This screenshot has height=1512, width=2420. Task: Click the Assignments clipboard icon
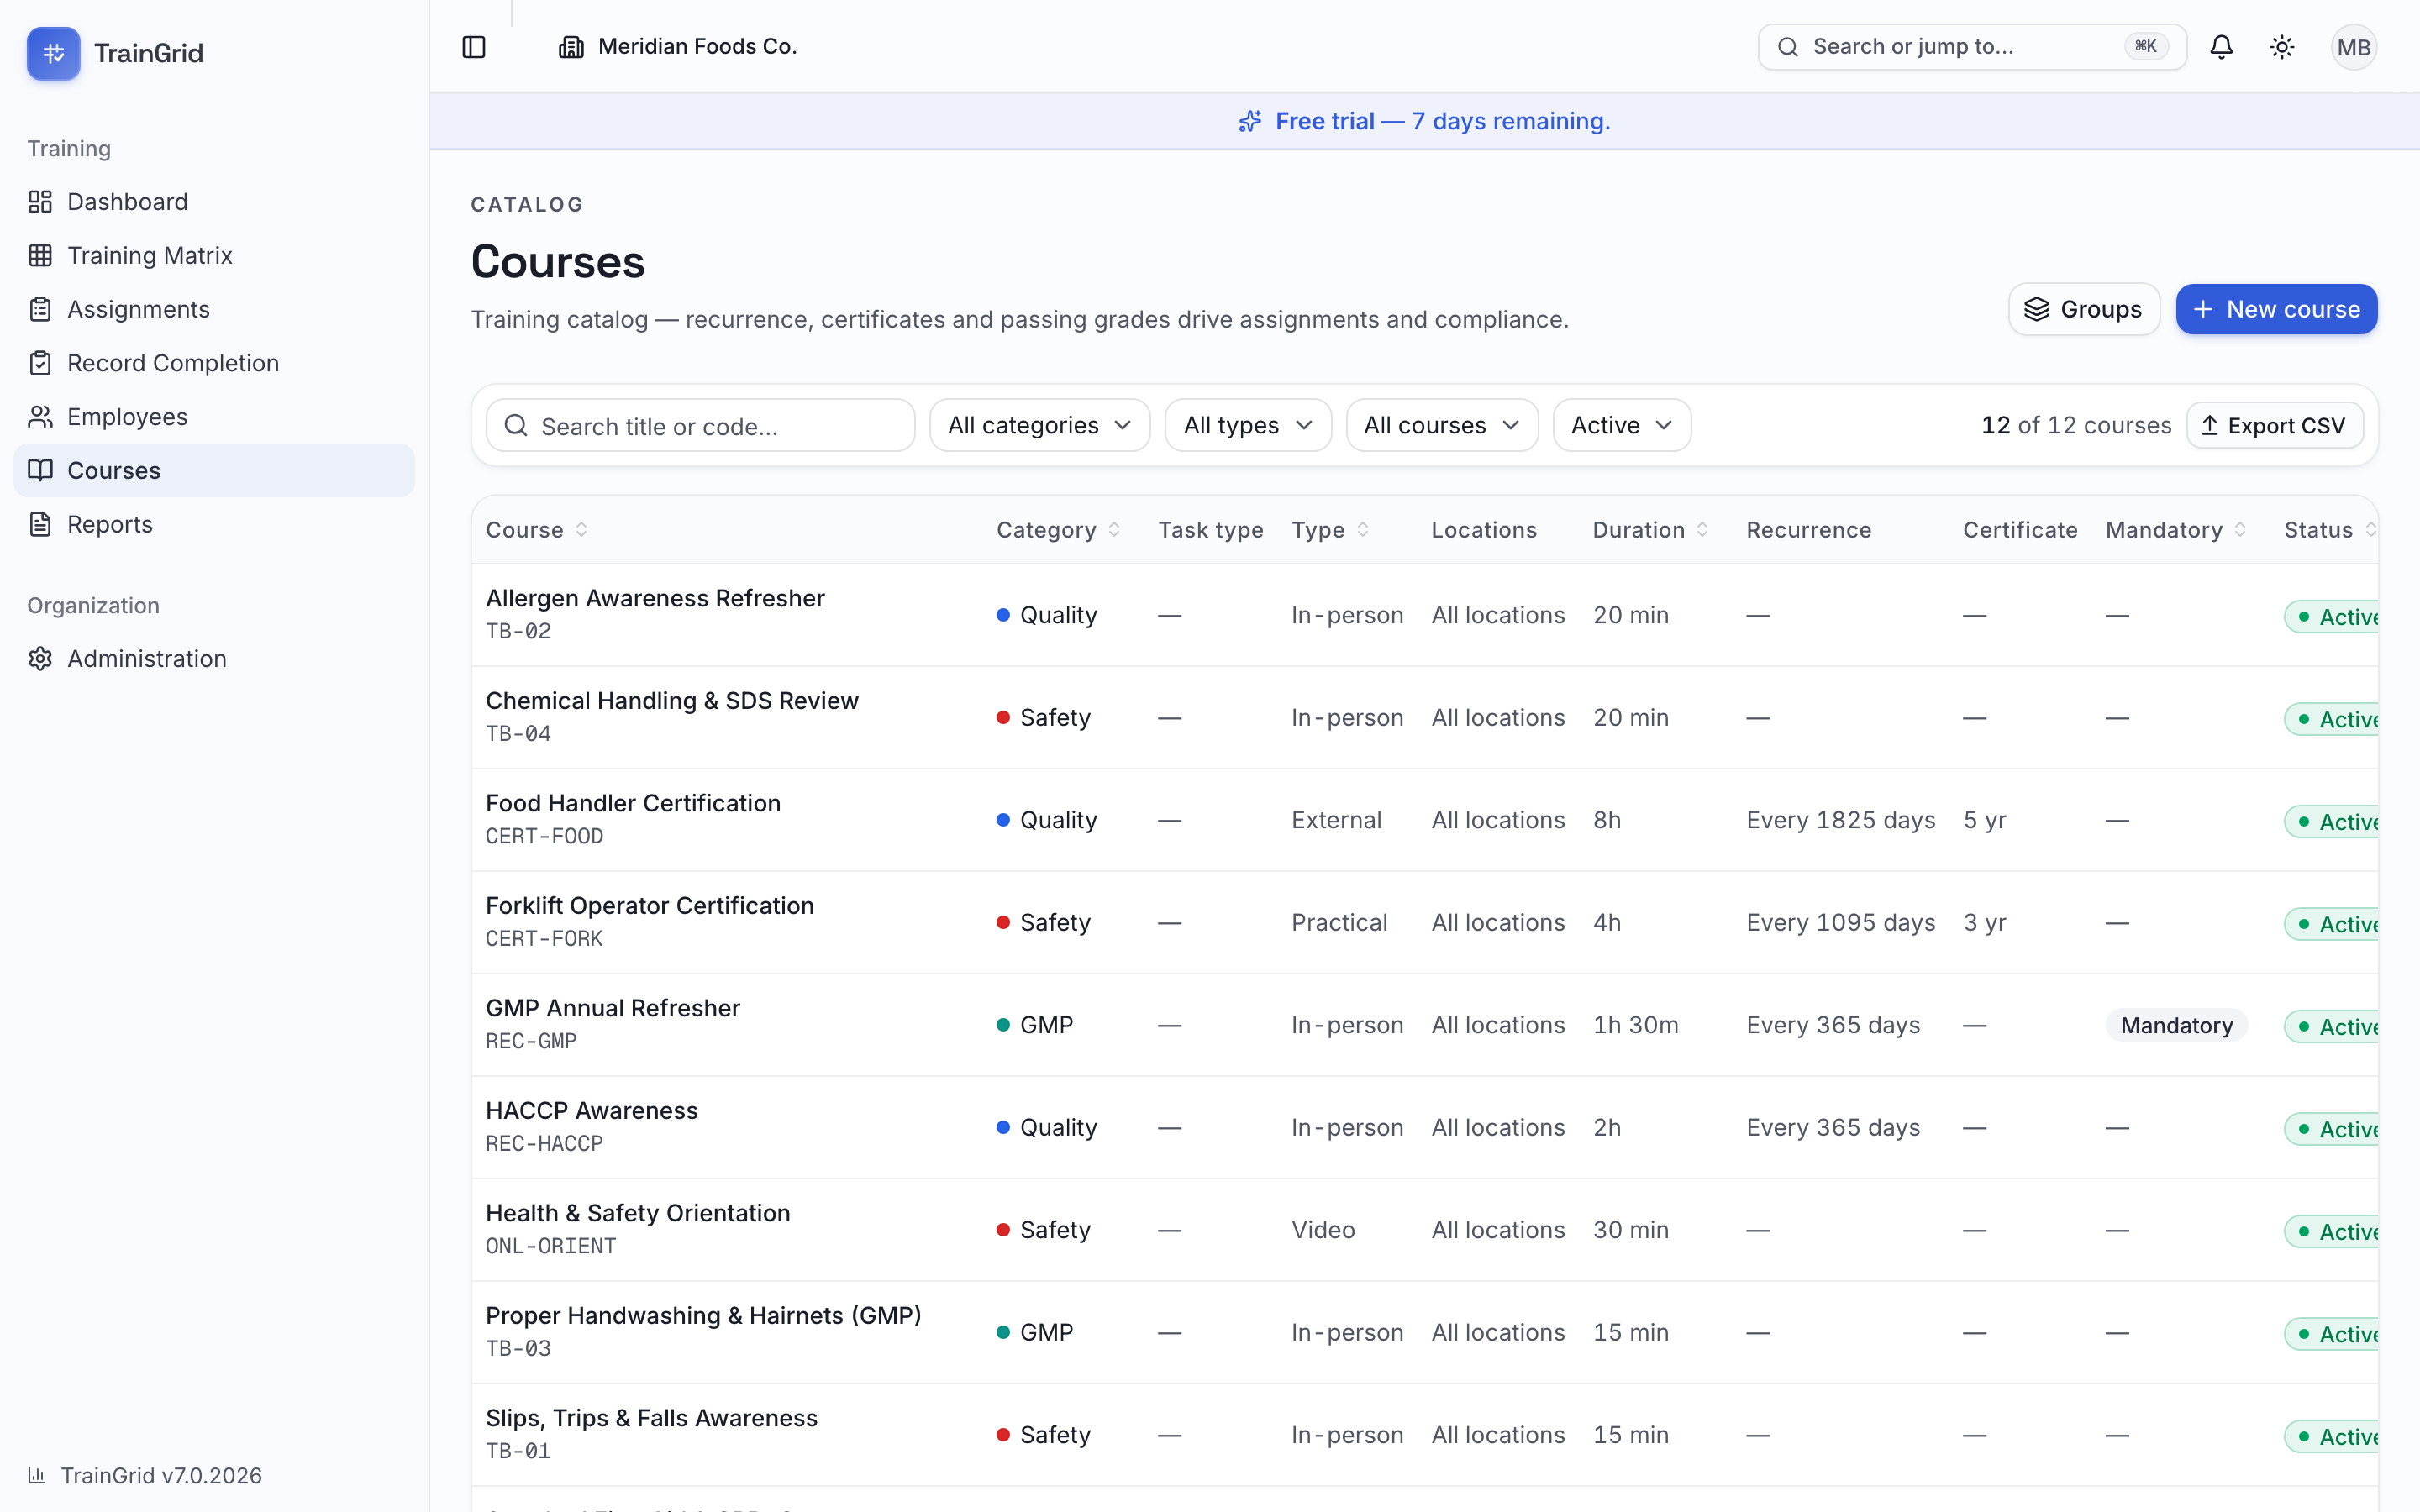pyautogui.click(x=40, y=309)
